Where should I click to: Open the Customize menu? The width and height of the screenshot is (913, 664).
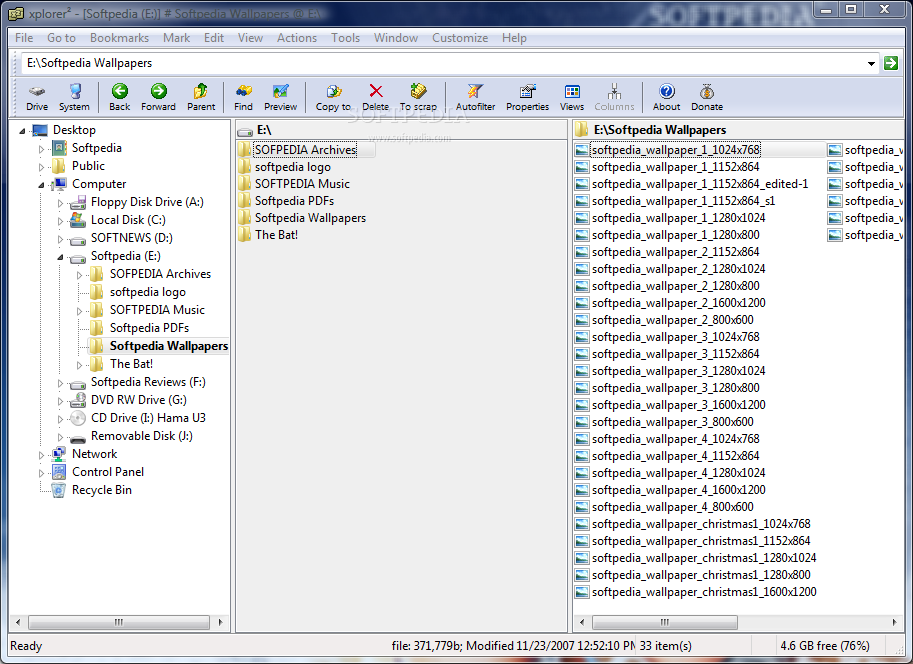coord(460,38)
